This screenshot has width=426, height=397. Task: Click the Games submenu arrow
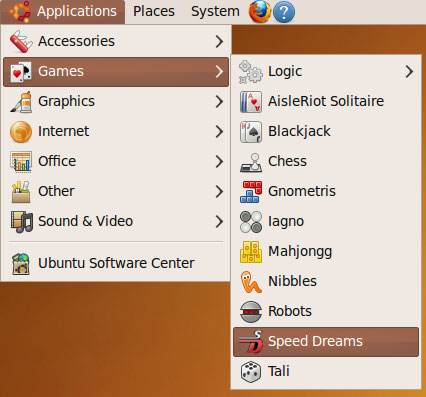(219, 71)
